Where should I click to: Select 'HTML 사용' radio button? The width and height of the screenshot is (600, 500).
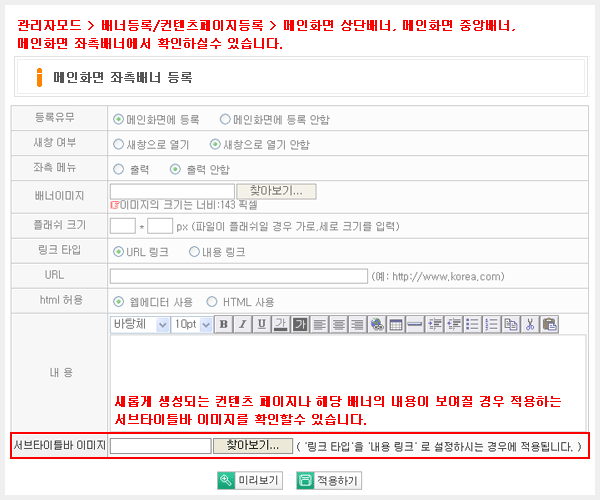tap(212, 301)
